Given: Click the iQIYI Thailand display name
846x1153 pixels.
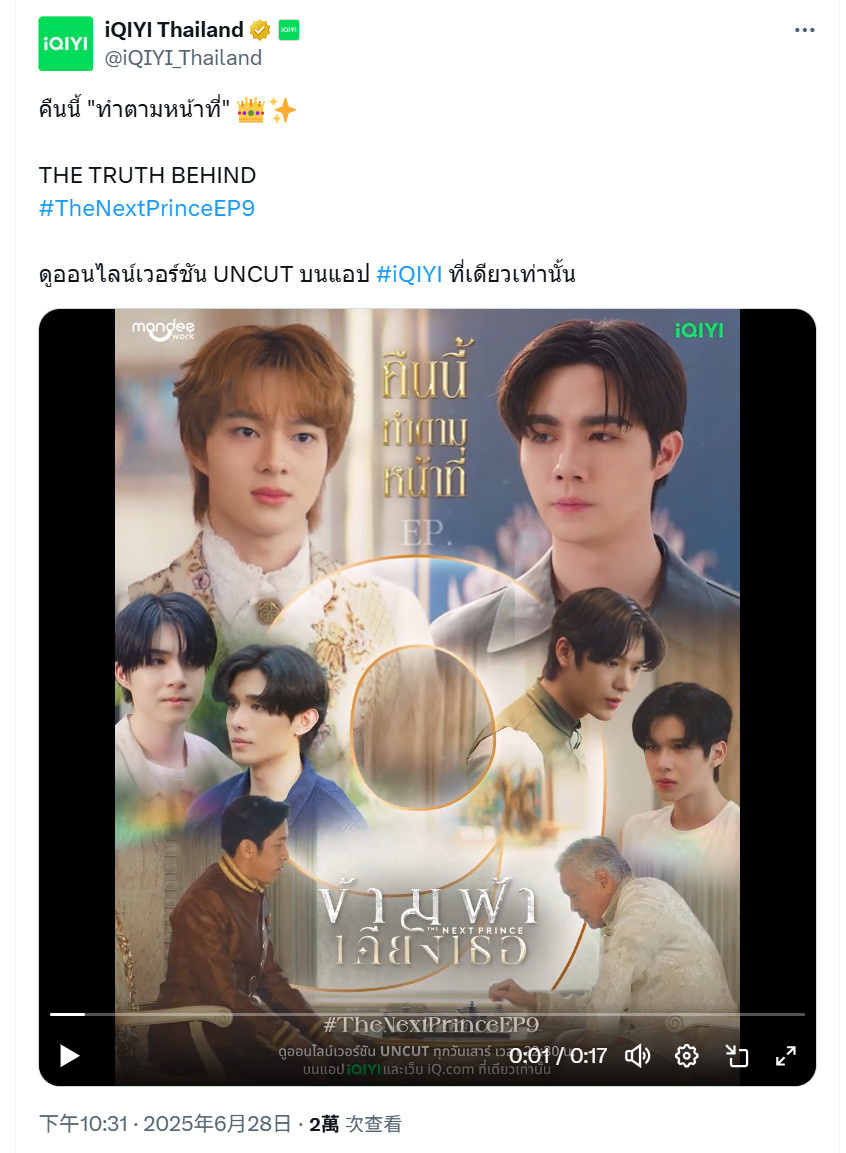Looking at the screenshot, I should click(x=174, y=29).
